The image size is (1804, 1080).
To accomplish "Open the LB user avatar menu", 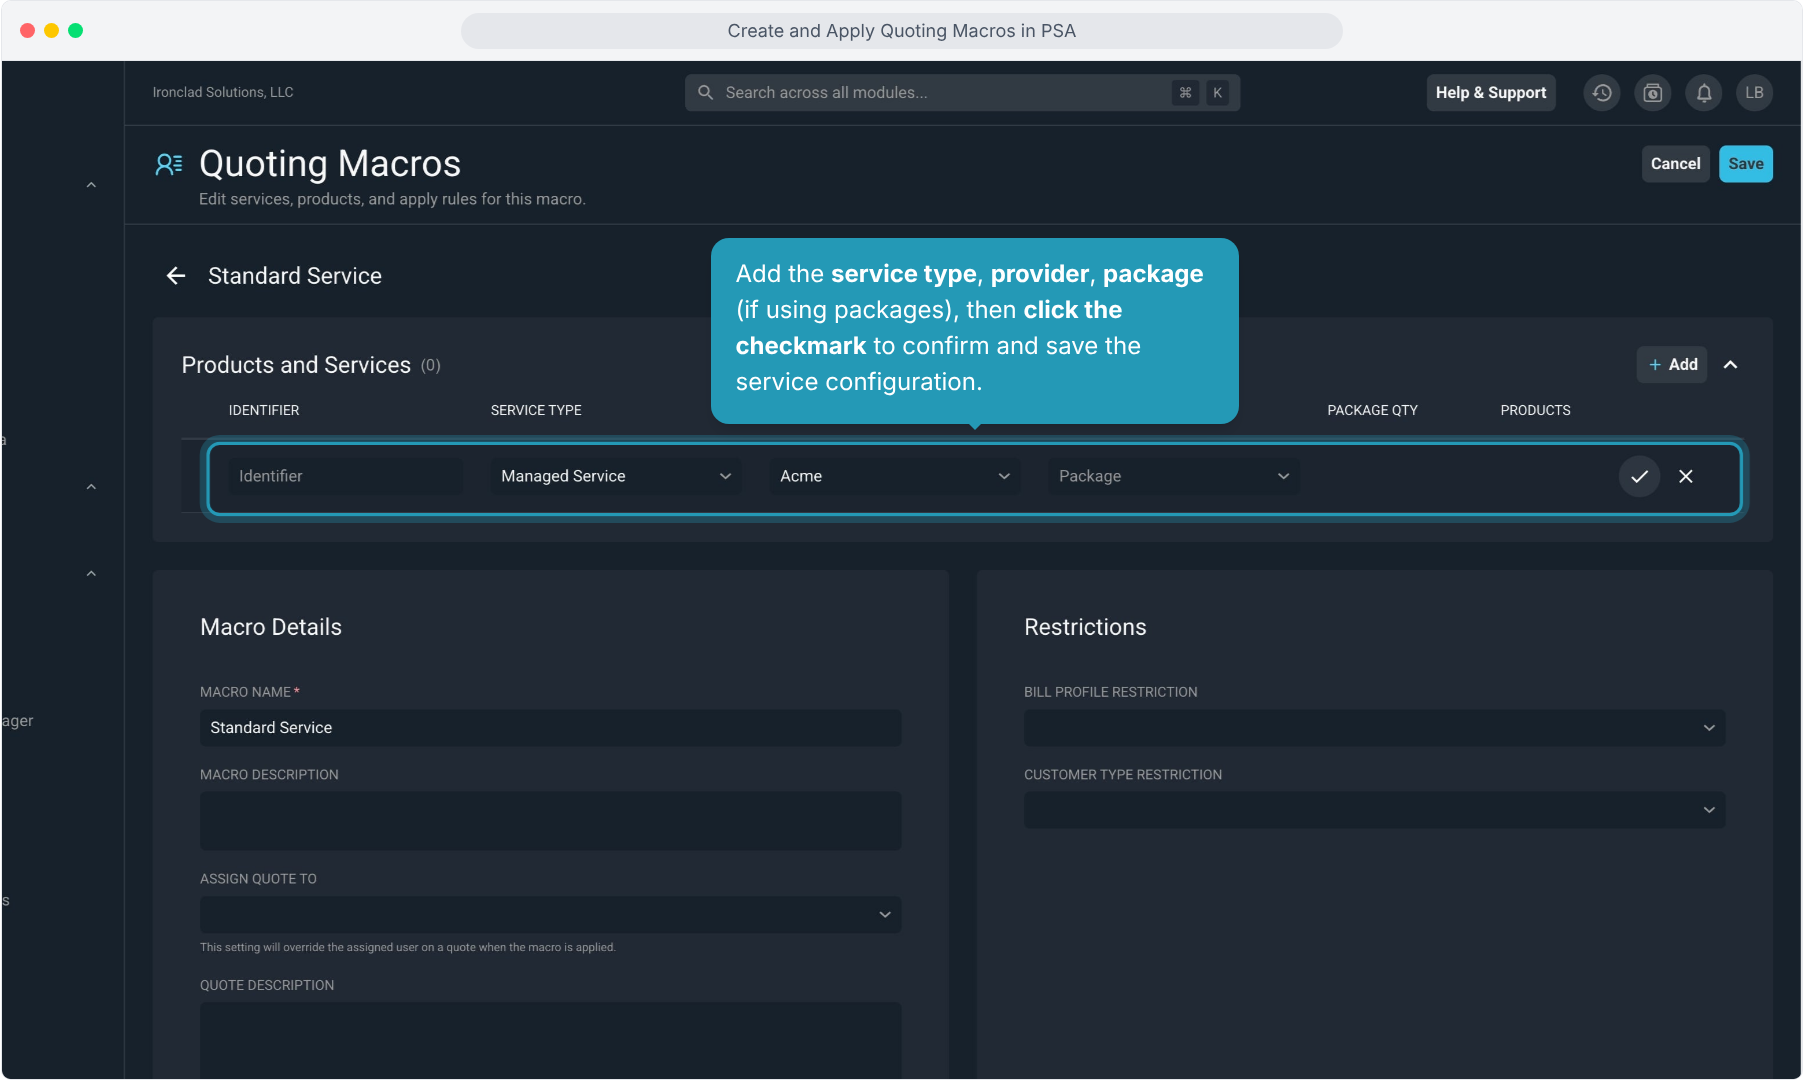I will 1754,93.
